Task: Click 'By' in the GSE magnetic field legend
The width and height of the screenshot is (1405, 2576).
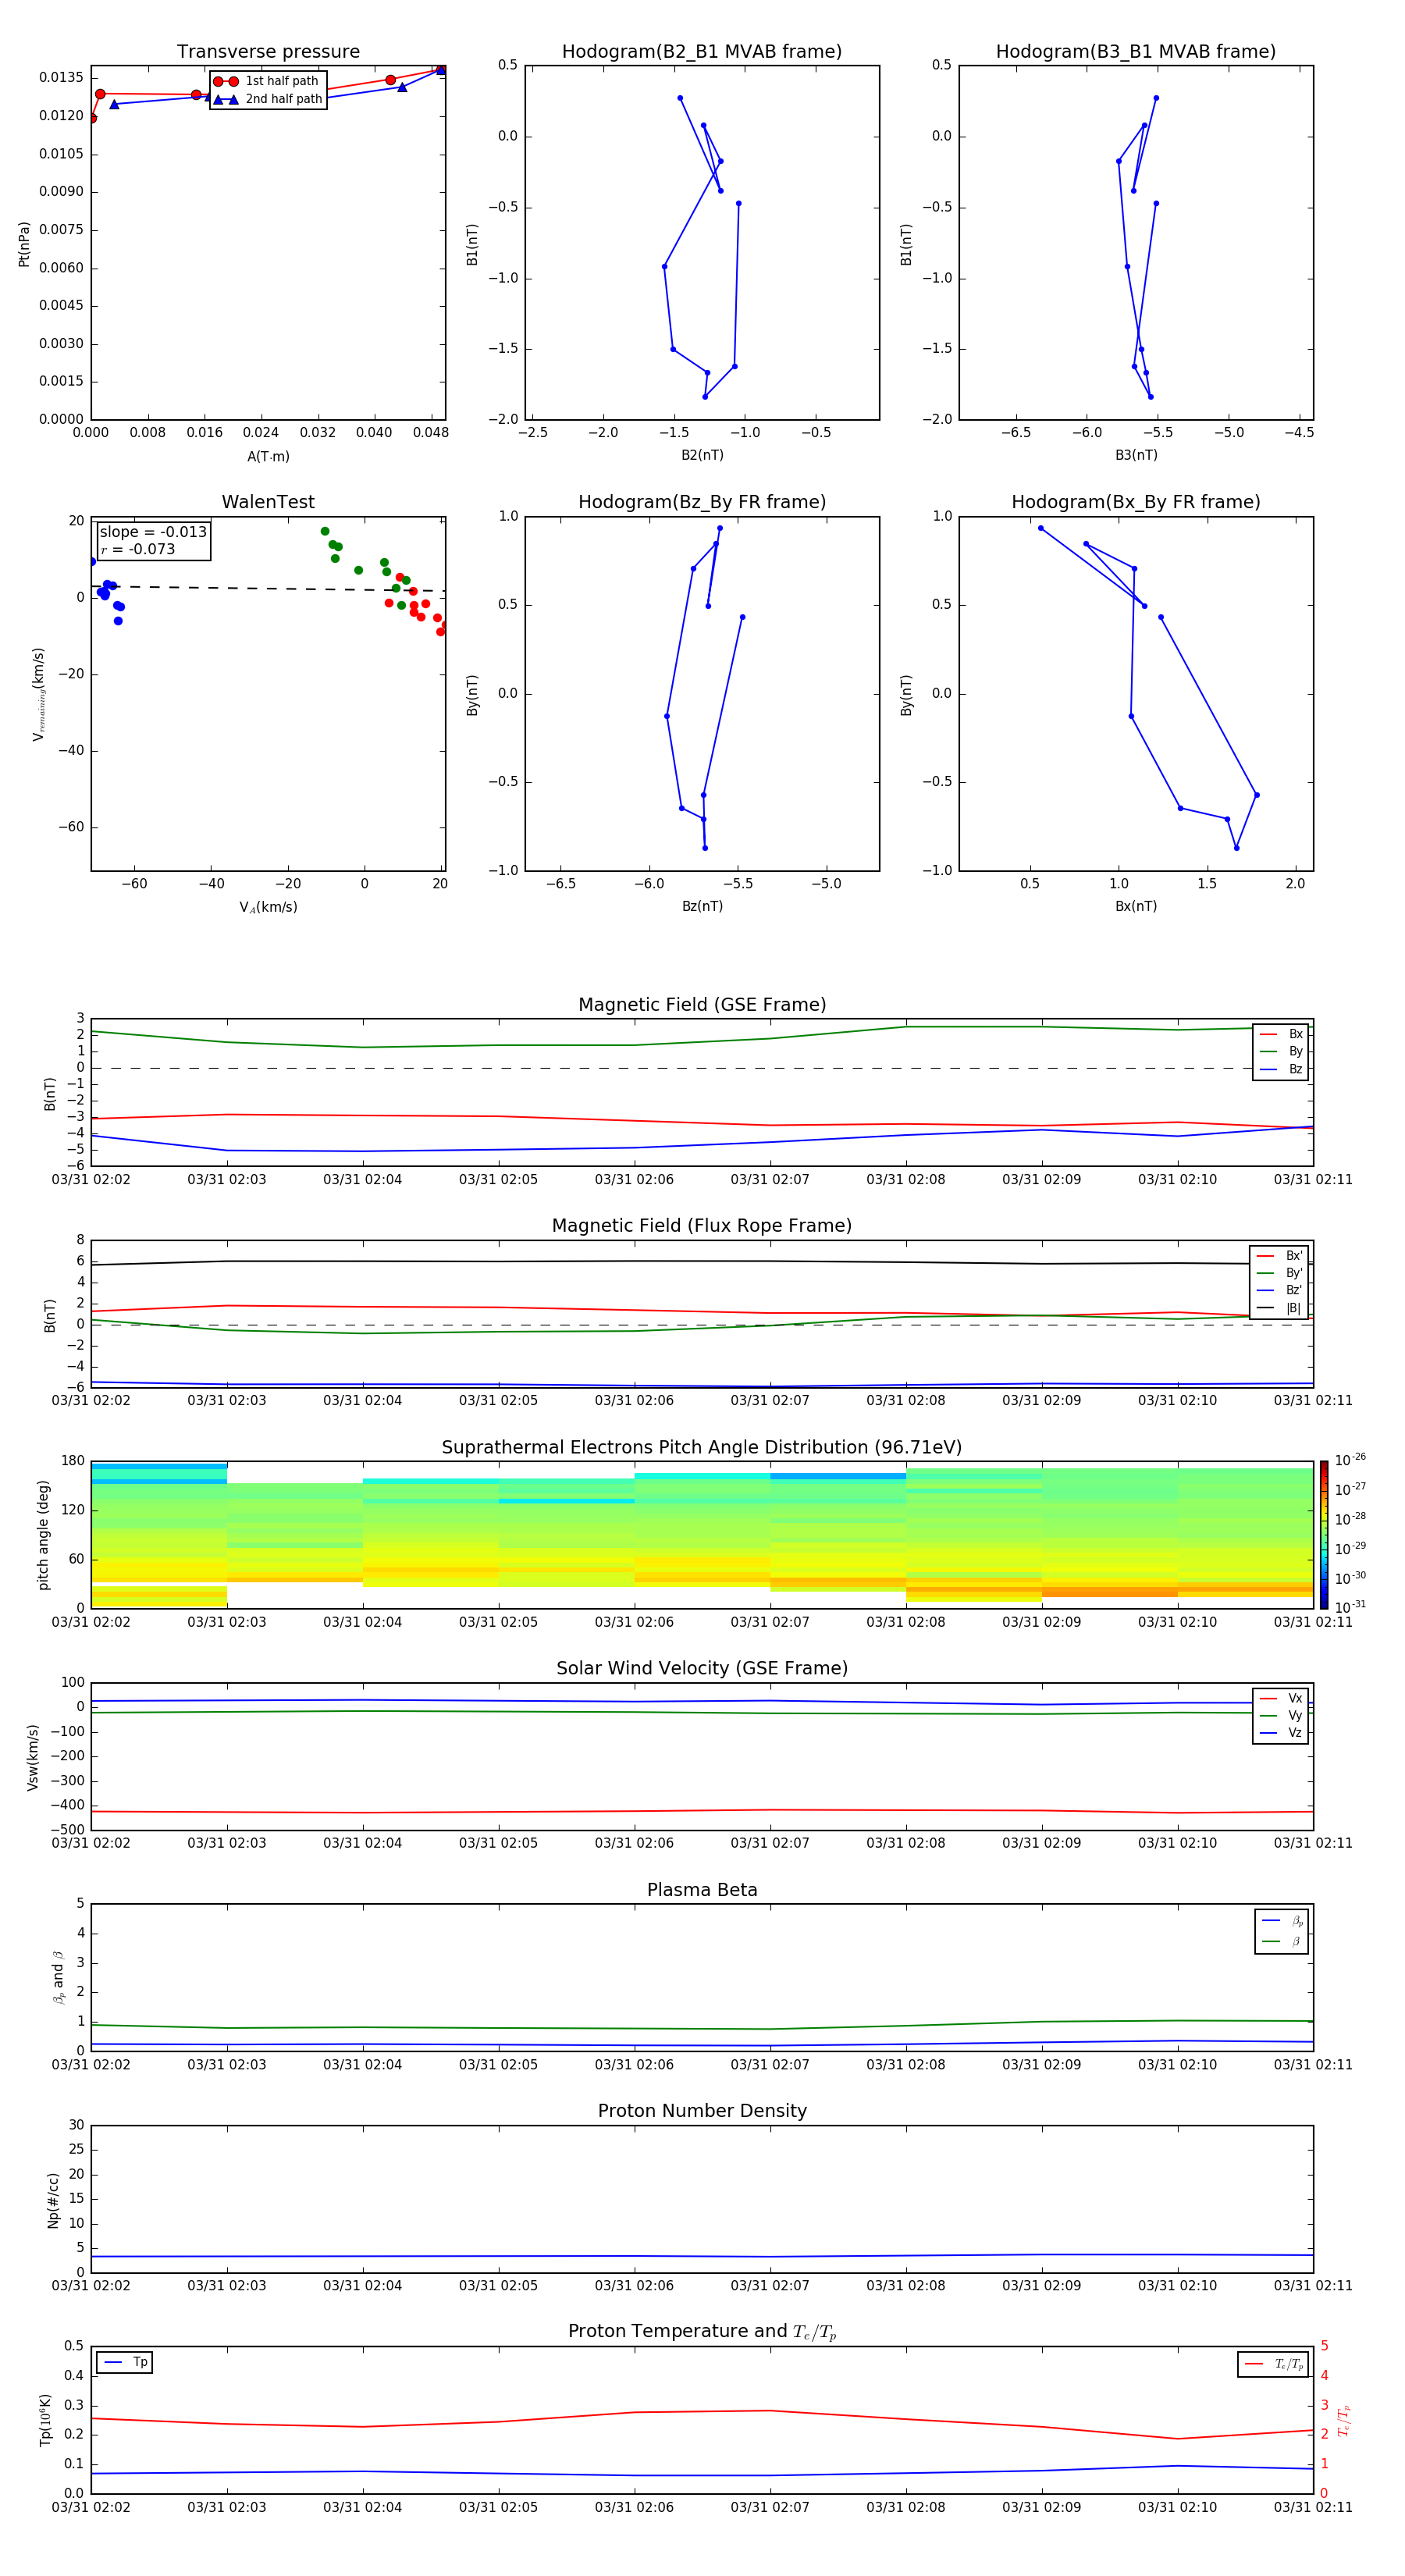Action: tap(1281, 1051)
